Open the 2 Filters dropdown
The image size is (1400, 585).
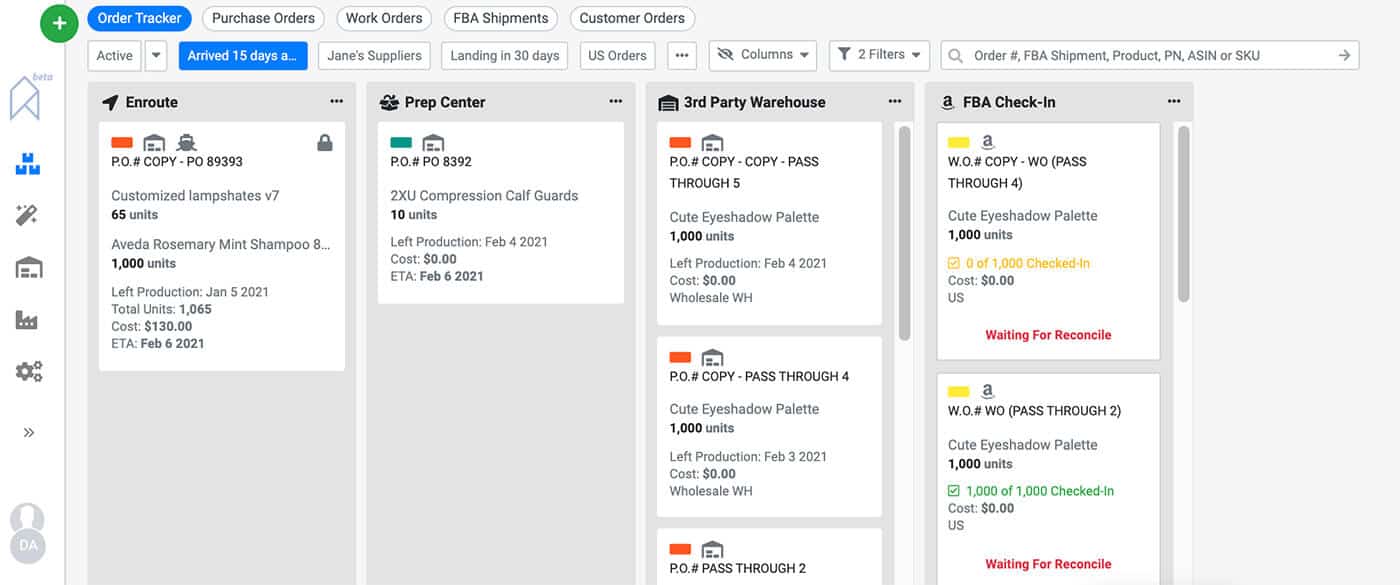[878, 55]
